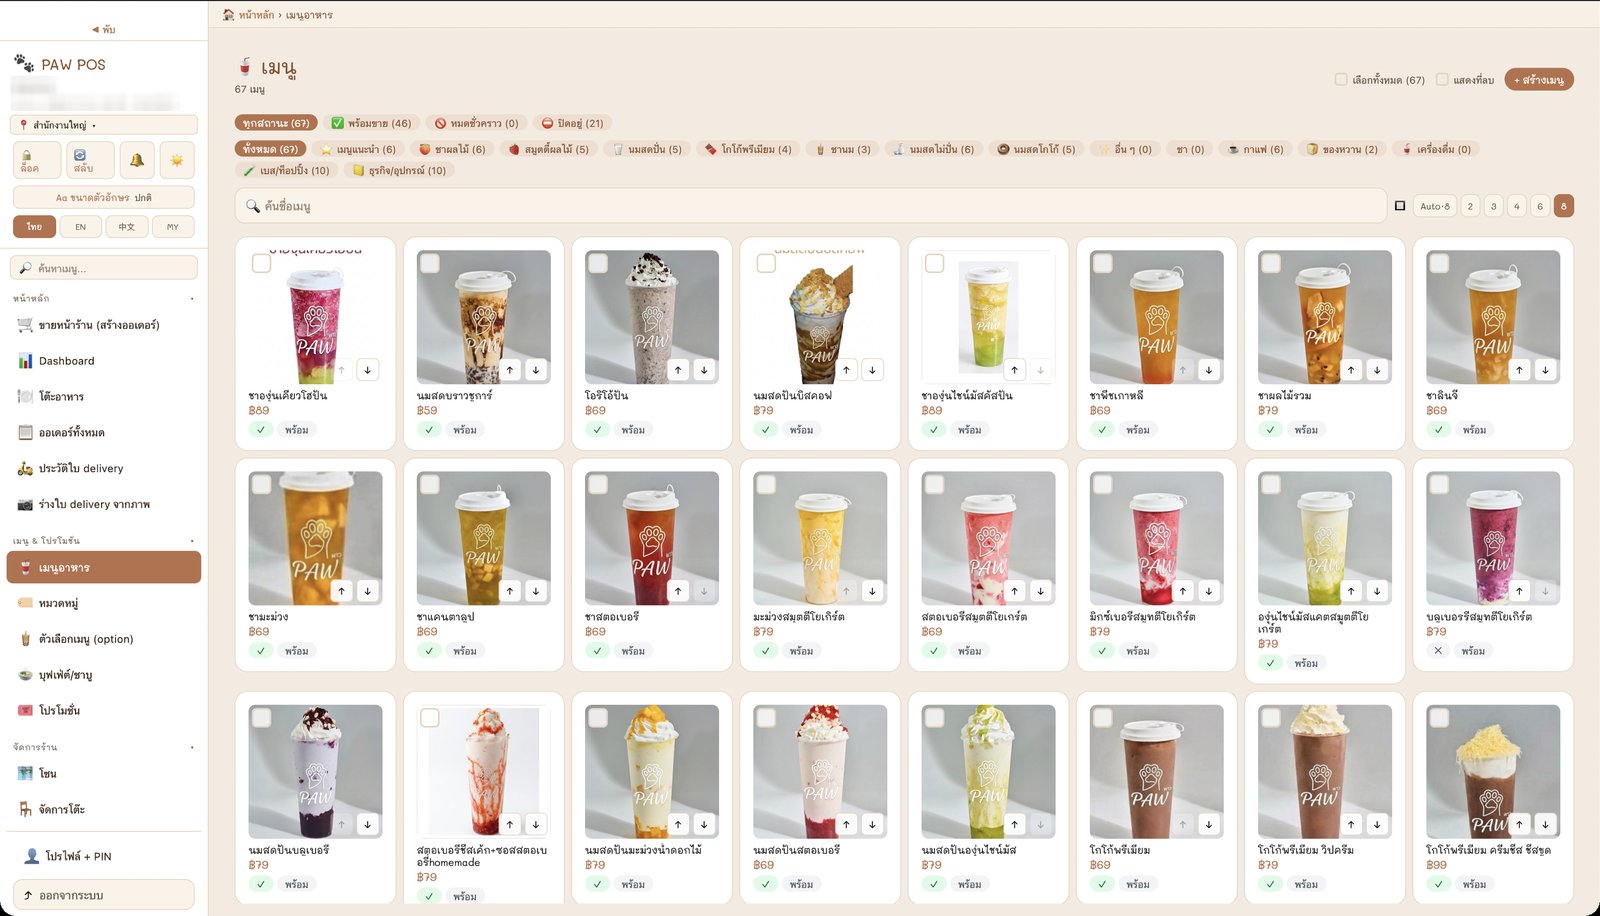Click ออกจากระบบ logout button
This screenshot has width=1600, height=916.
(x=104, y=895)
